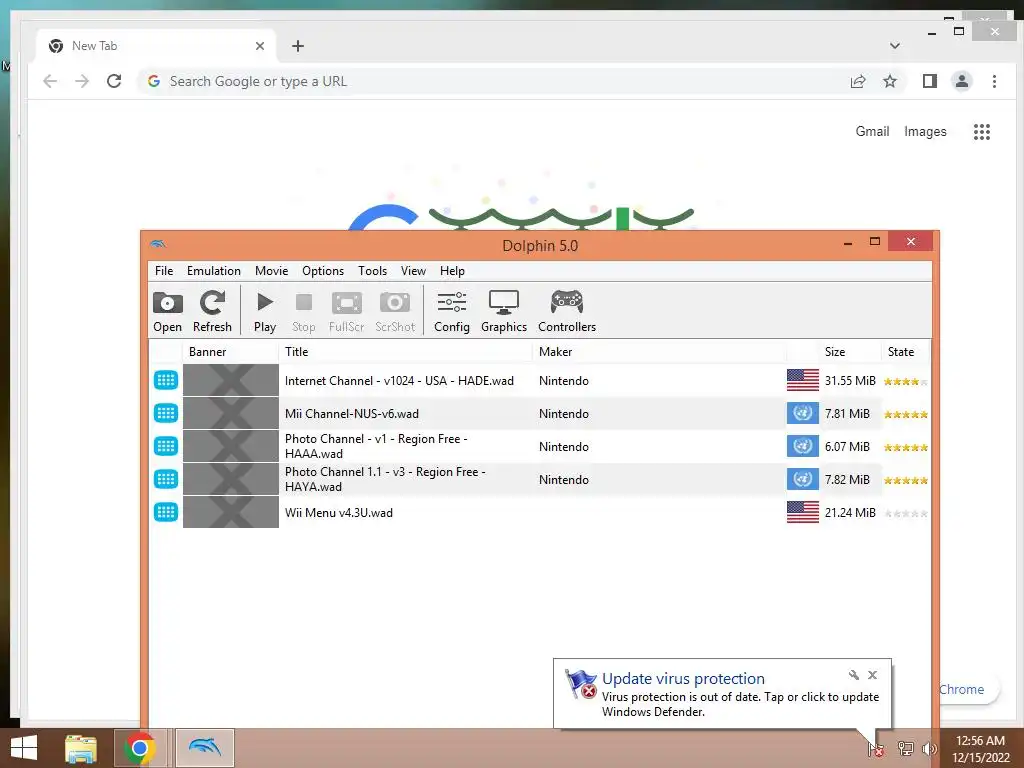The height and width of the screenshot is (768, 1024).
Task: Click the FullScr toolbar icon
Action: (346, 311)
